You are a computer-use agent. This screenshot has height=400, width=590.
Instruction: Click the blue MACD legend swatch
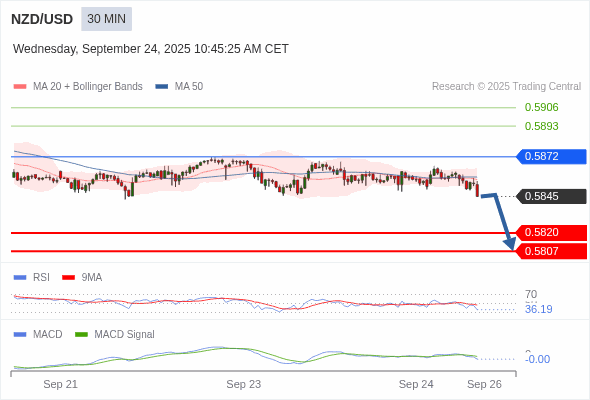[20, 335]
